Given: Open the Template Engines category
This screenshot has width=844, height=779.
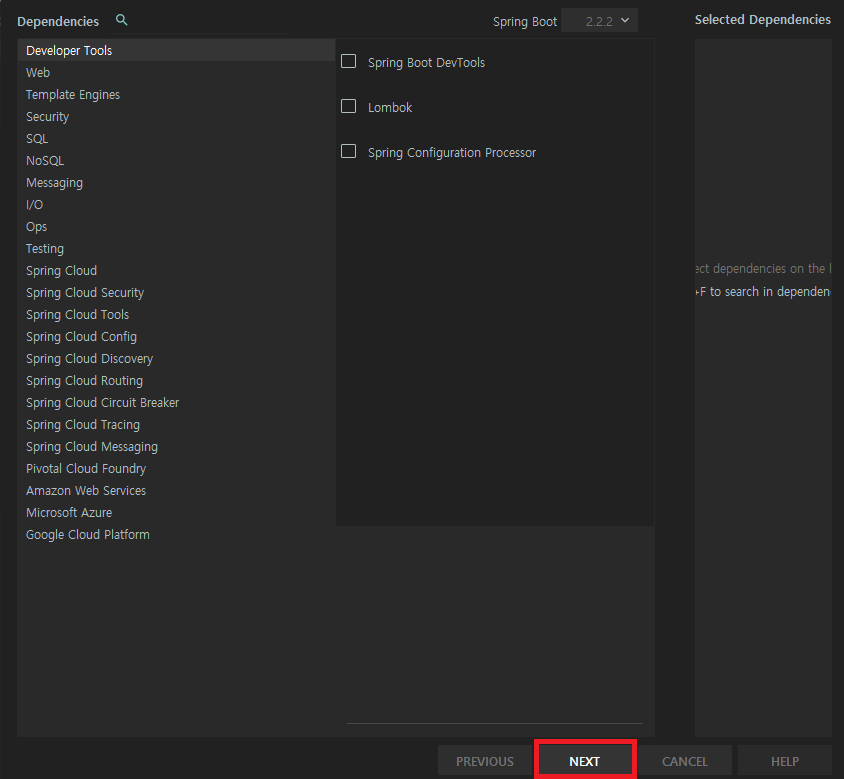Looking at the screenshot, I should 177,94.
